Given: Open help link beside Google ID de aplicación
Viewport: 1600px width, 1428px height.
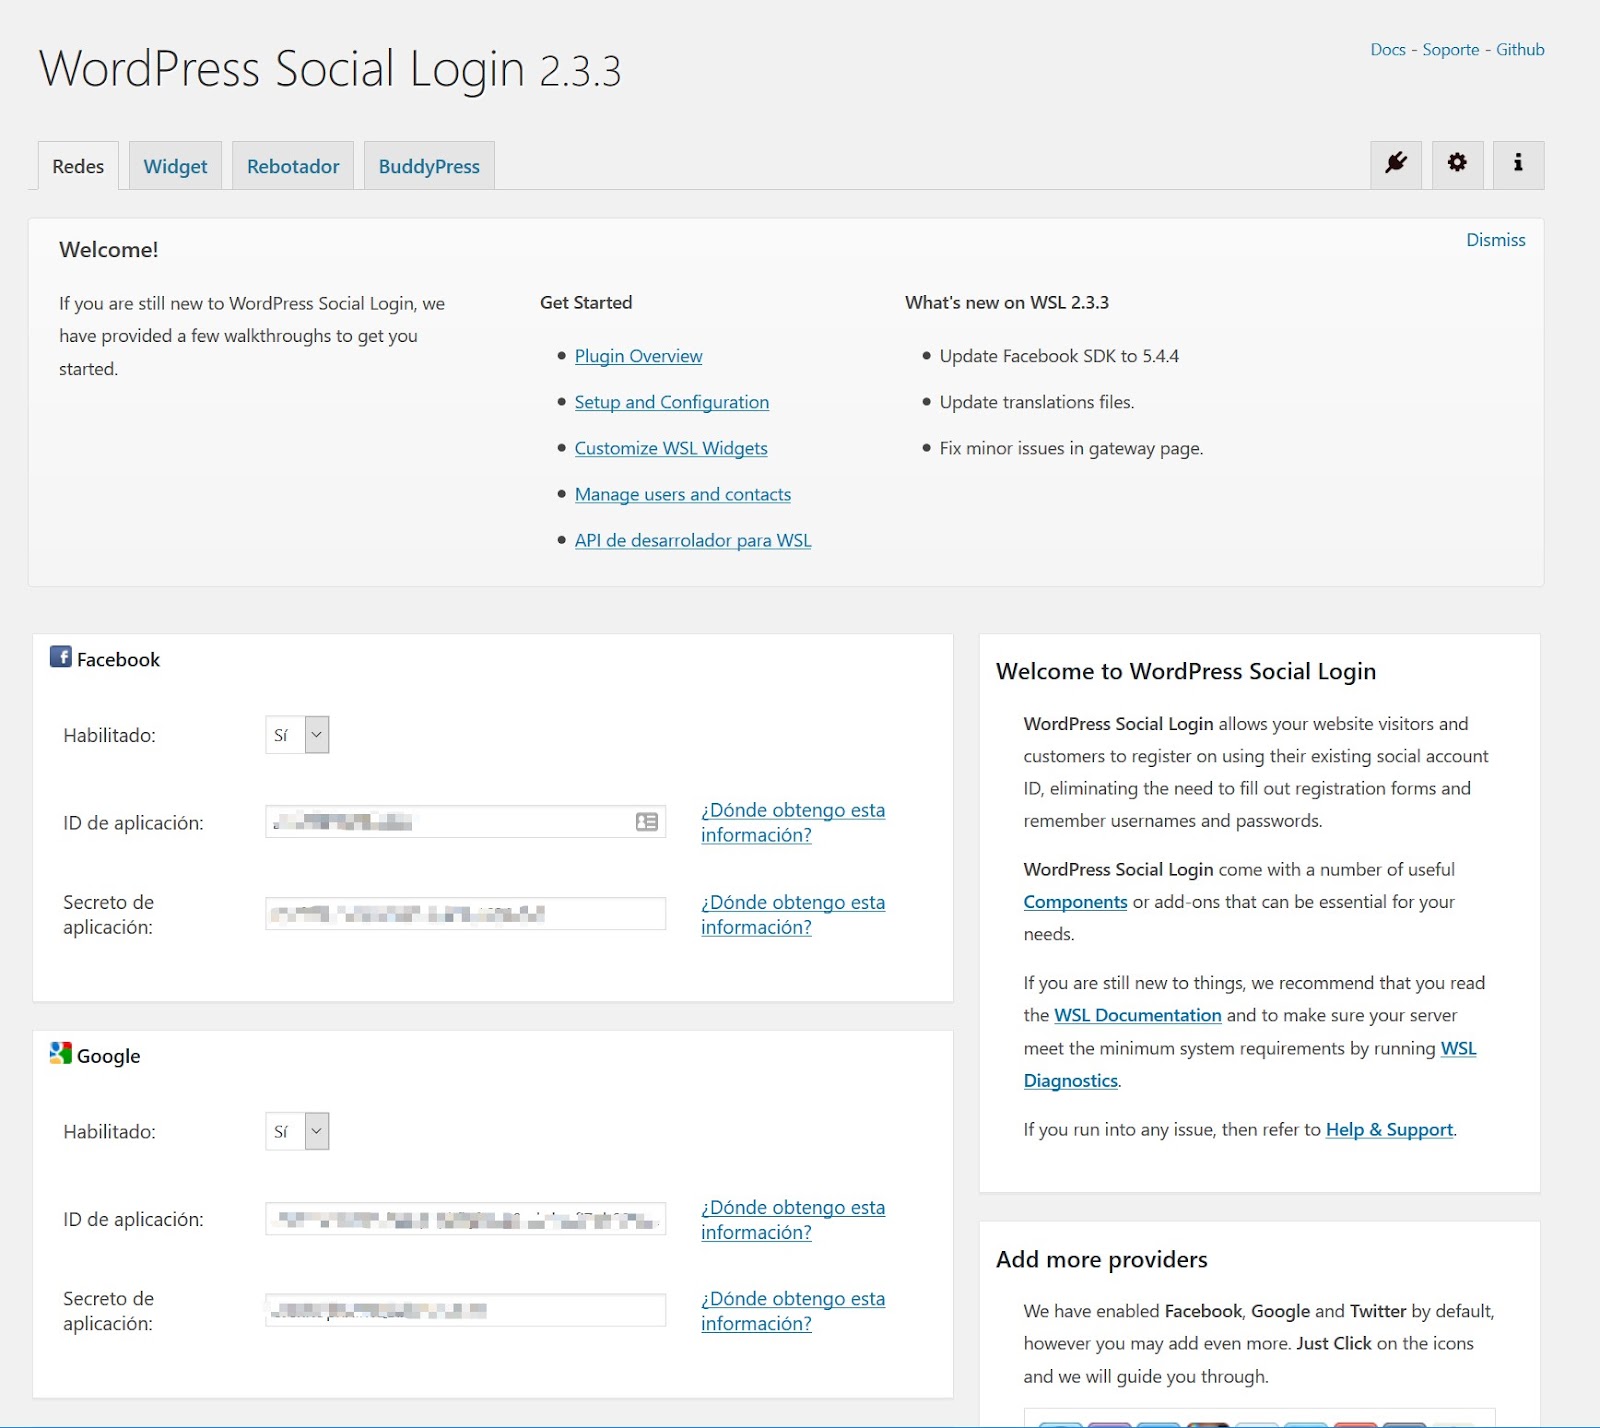Looking at the screenshot, I should (793, 1219).
